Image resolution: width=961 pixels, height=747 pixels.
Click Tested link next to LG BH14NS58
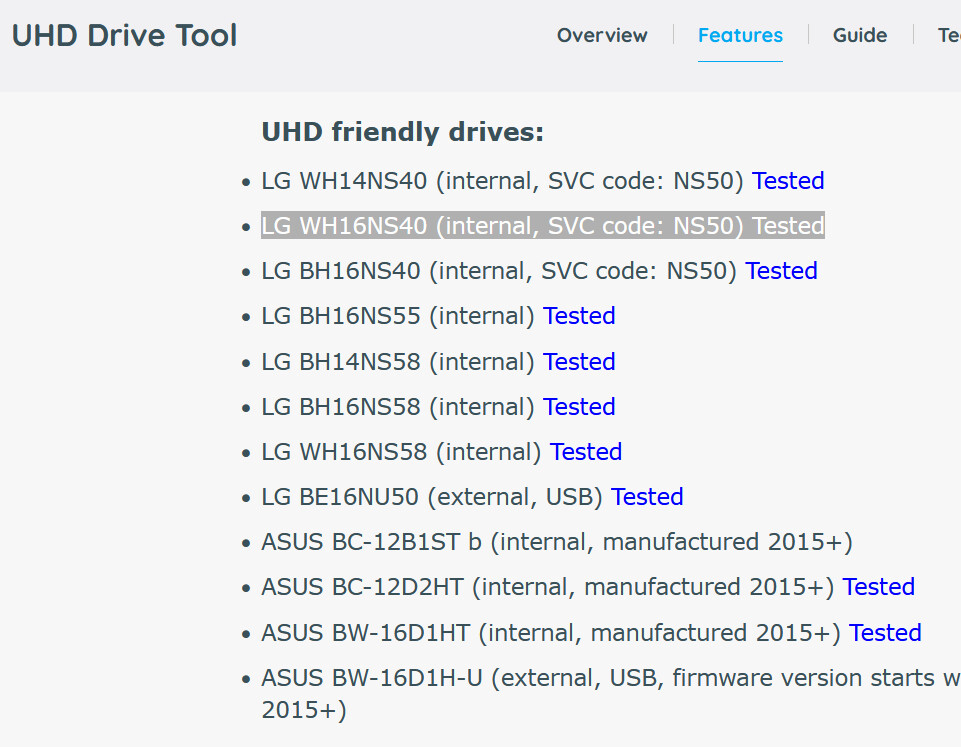579,362
